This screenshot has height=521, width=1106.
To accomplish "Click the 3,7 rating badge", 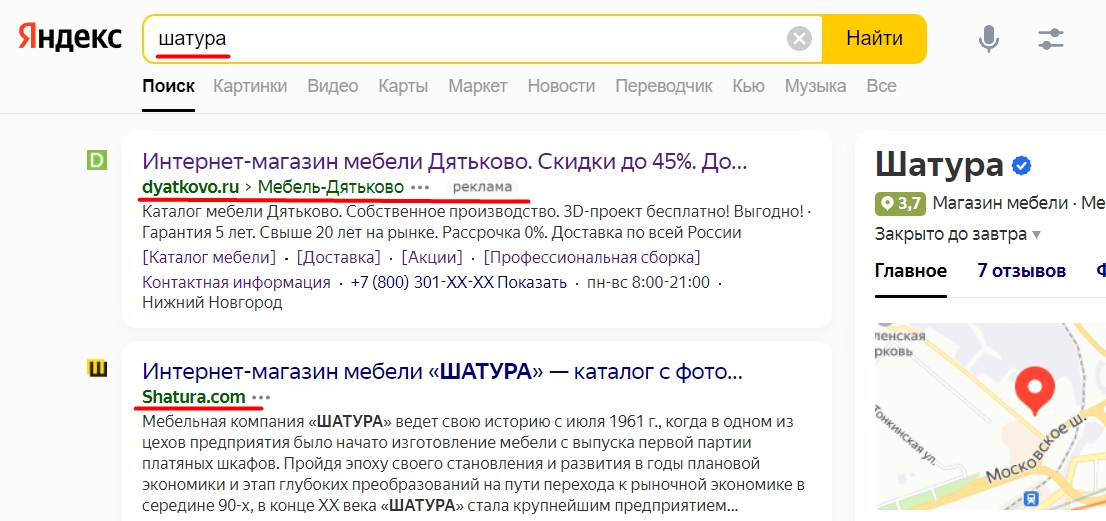I will tap(901, 204).
